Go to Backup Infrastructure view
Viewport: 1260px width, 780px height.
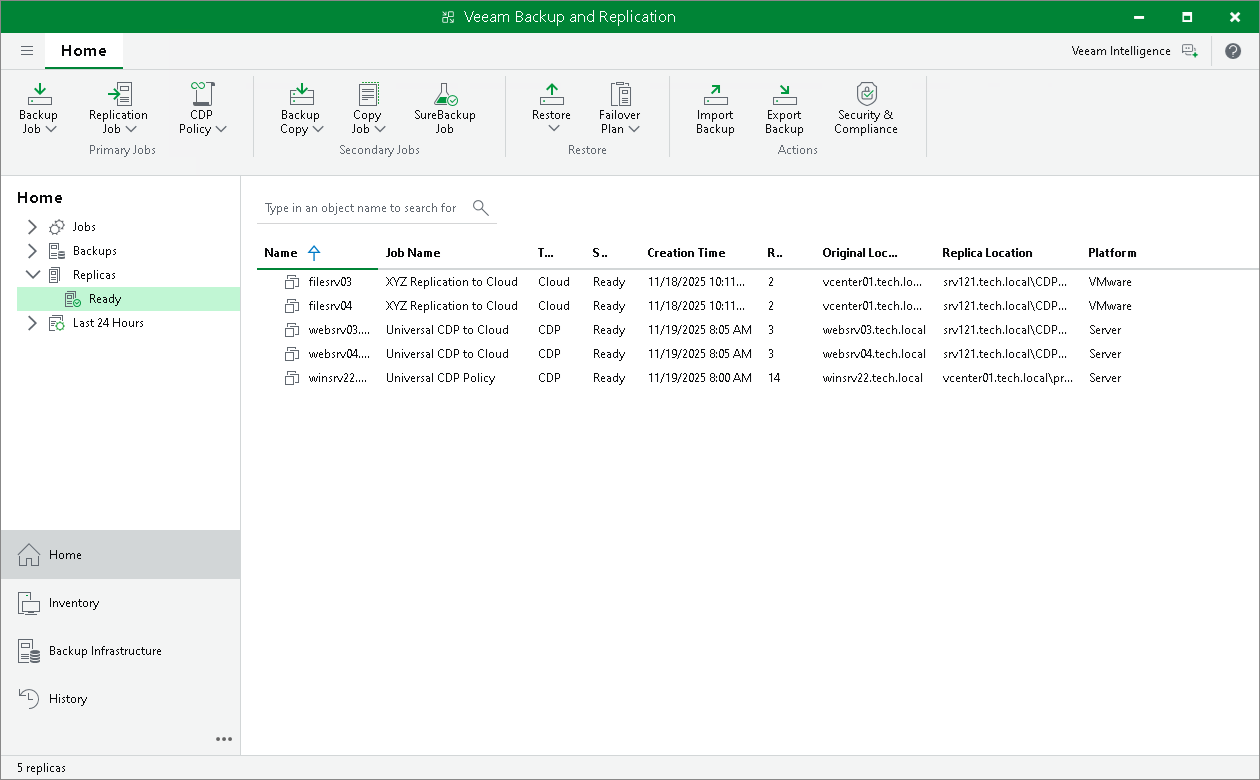105,651
